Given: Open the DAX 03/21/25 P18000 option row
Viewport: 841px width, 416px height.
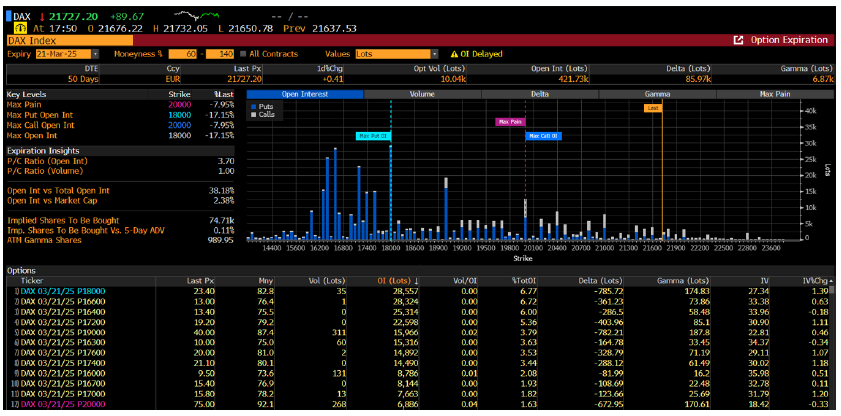Looking at the screenshot, I should click(418, 291).
